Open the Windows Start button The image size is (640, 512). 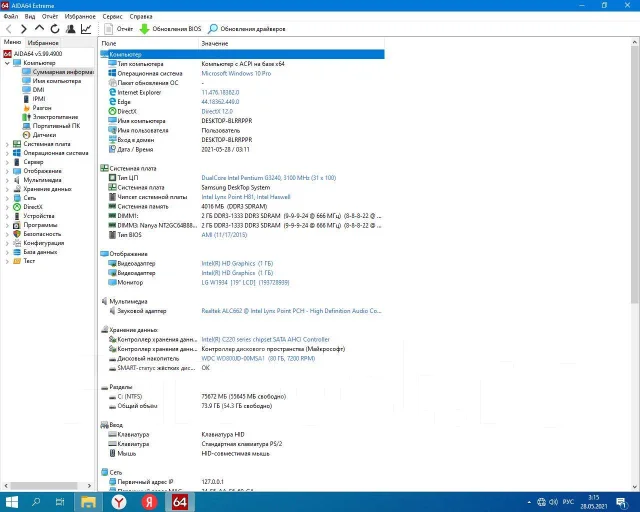(x=12, y=502)
